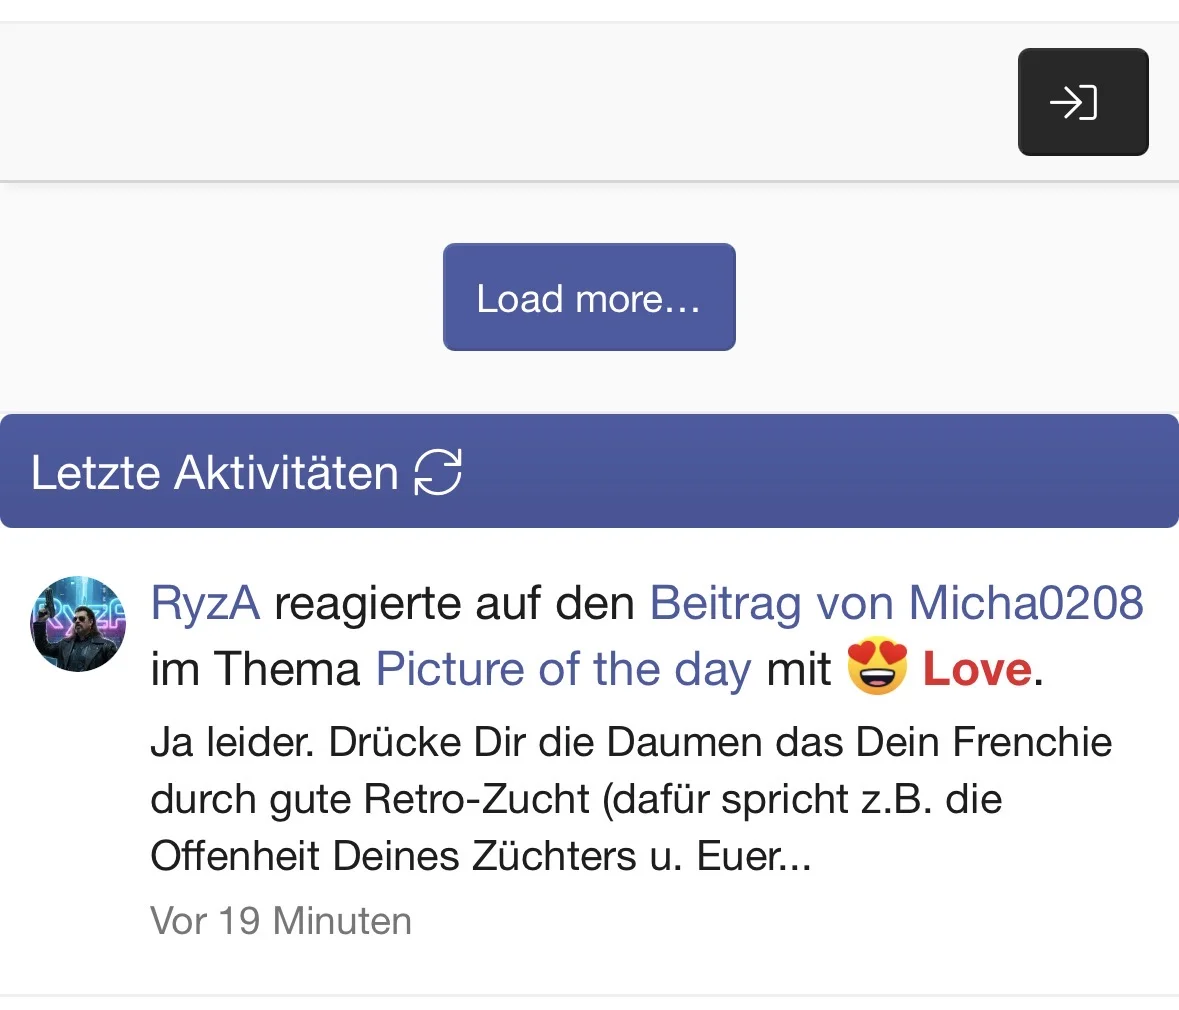Screen dimensions: 1179x1010
Task: Click the blue Letzte Aktivitäten bar's empty area
Action: click(x=820, y=472)
